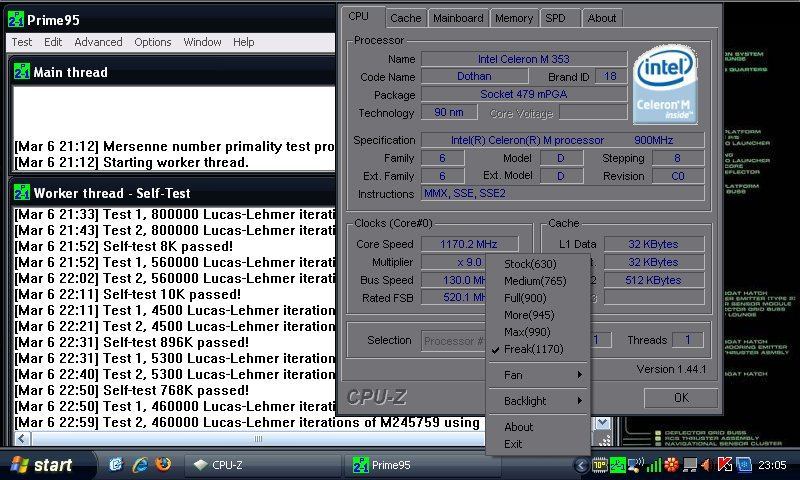Expand hidden tray icons arrow
Image resolution: width=800 pixels, height=480 pixels.
[581, 465]
